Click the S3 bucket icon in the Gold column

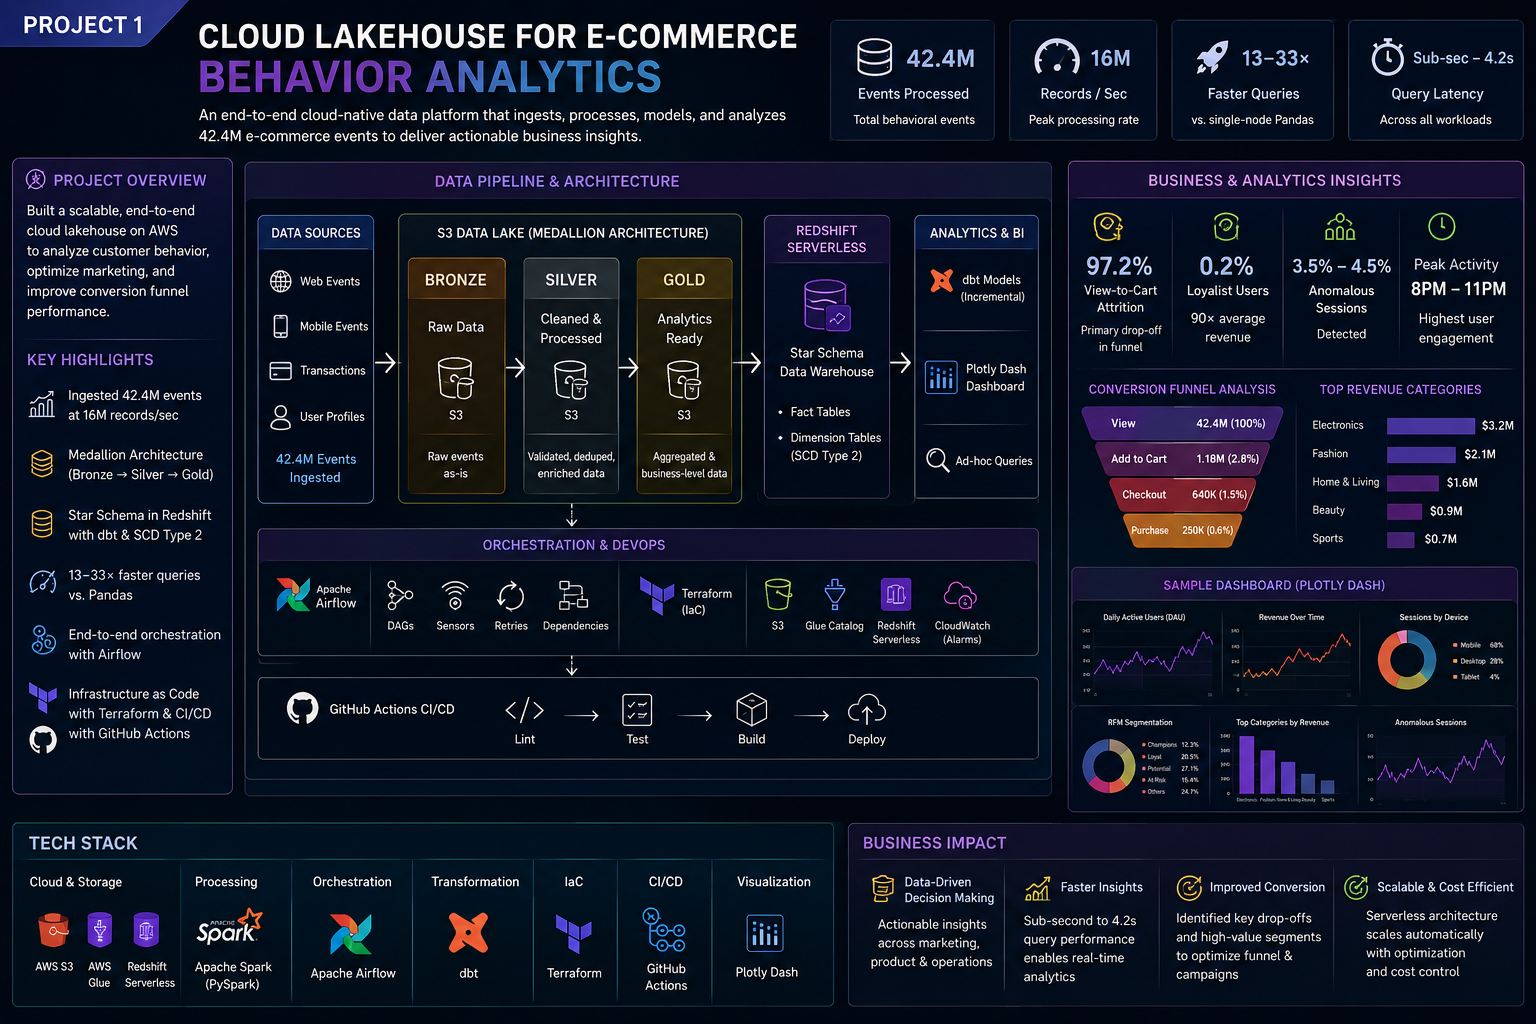point(684,379)
